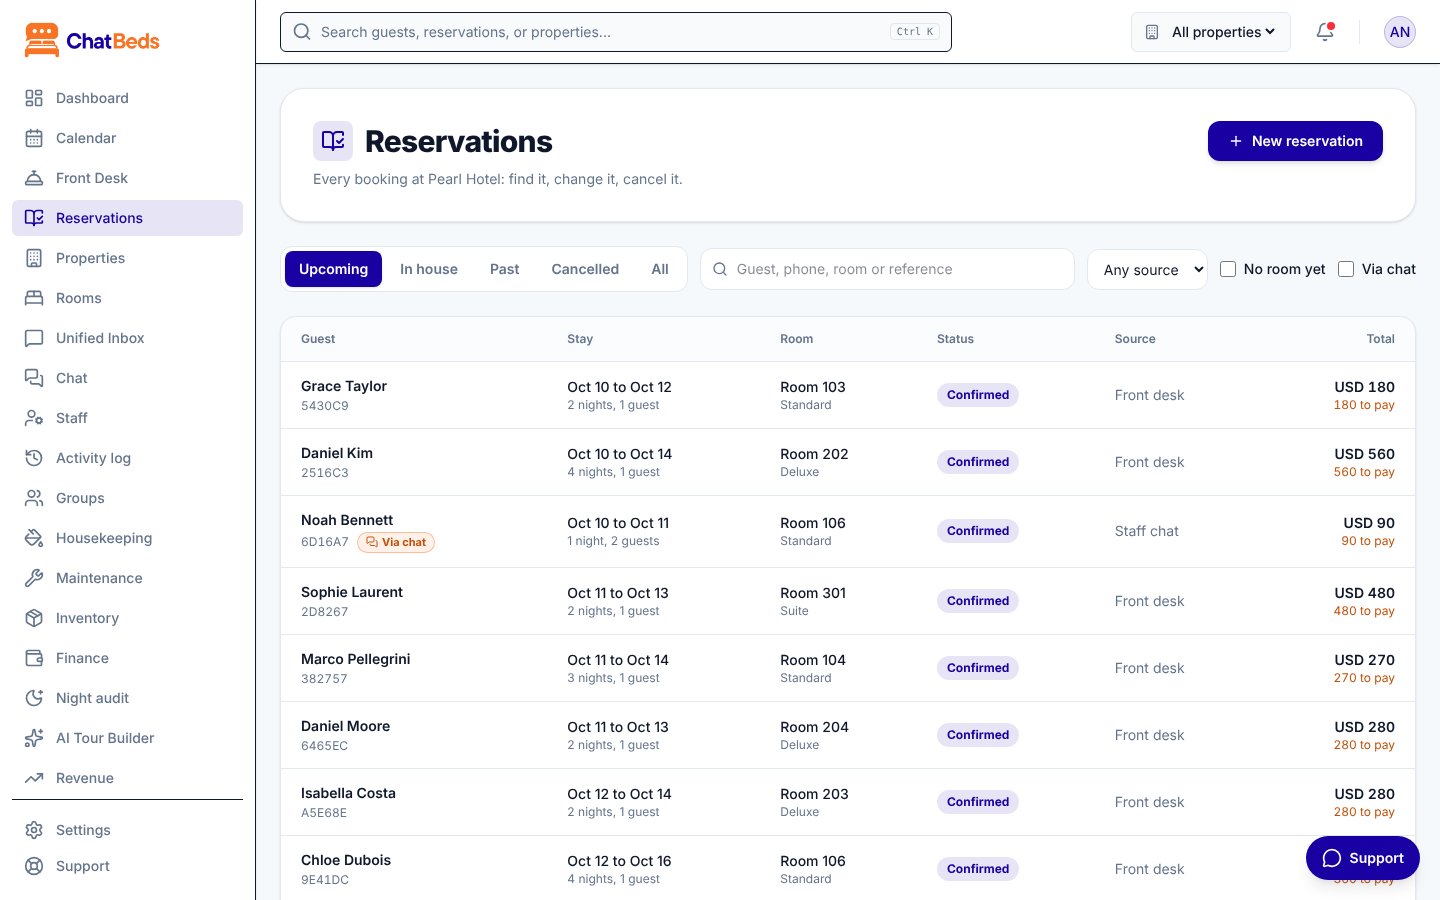Open Isabella Costa's reservation
Screen dimensions: 1440x900
[x=848, y=802]
